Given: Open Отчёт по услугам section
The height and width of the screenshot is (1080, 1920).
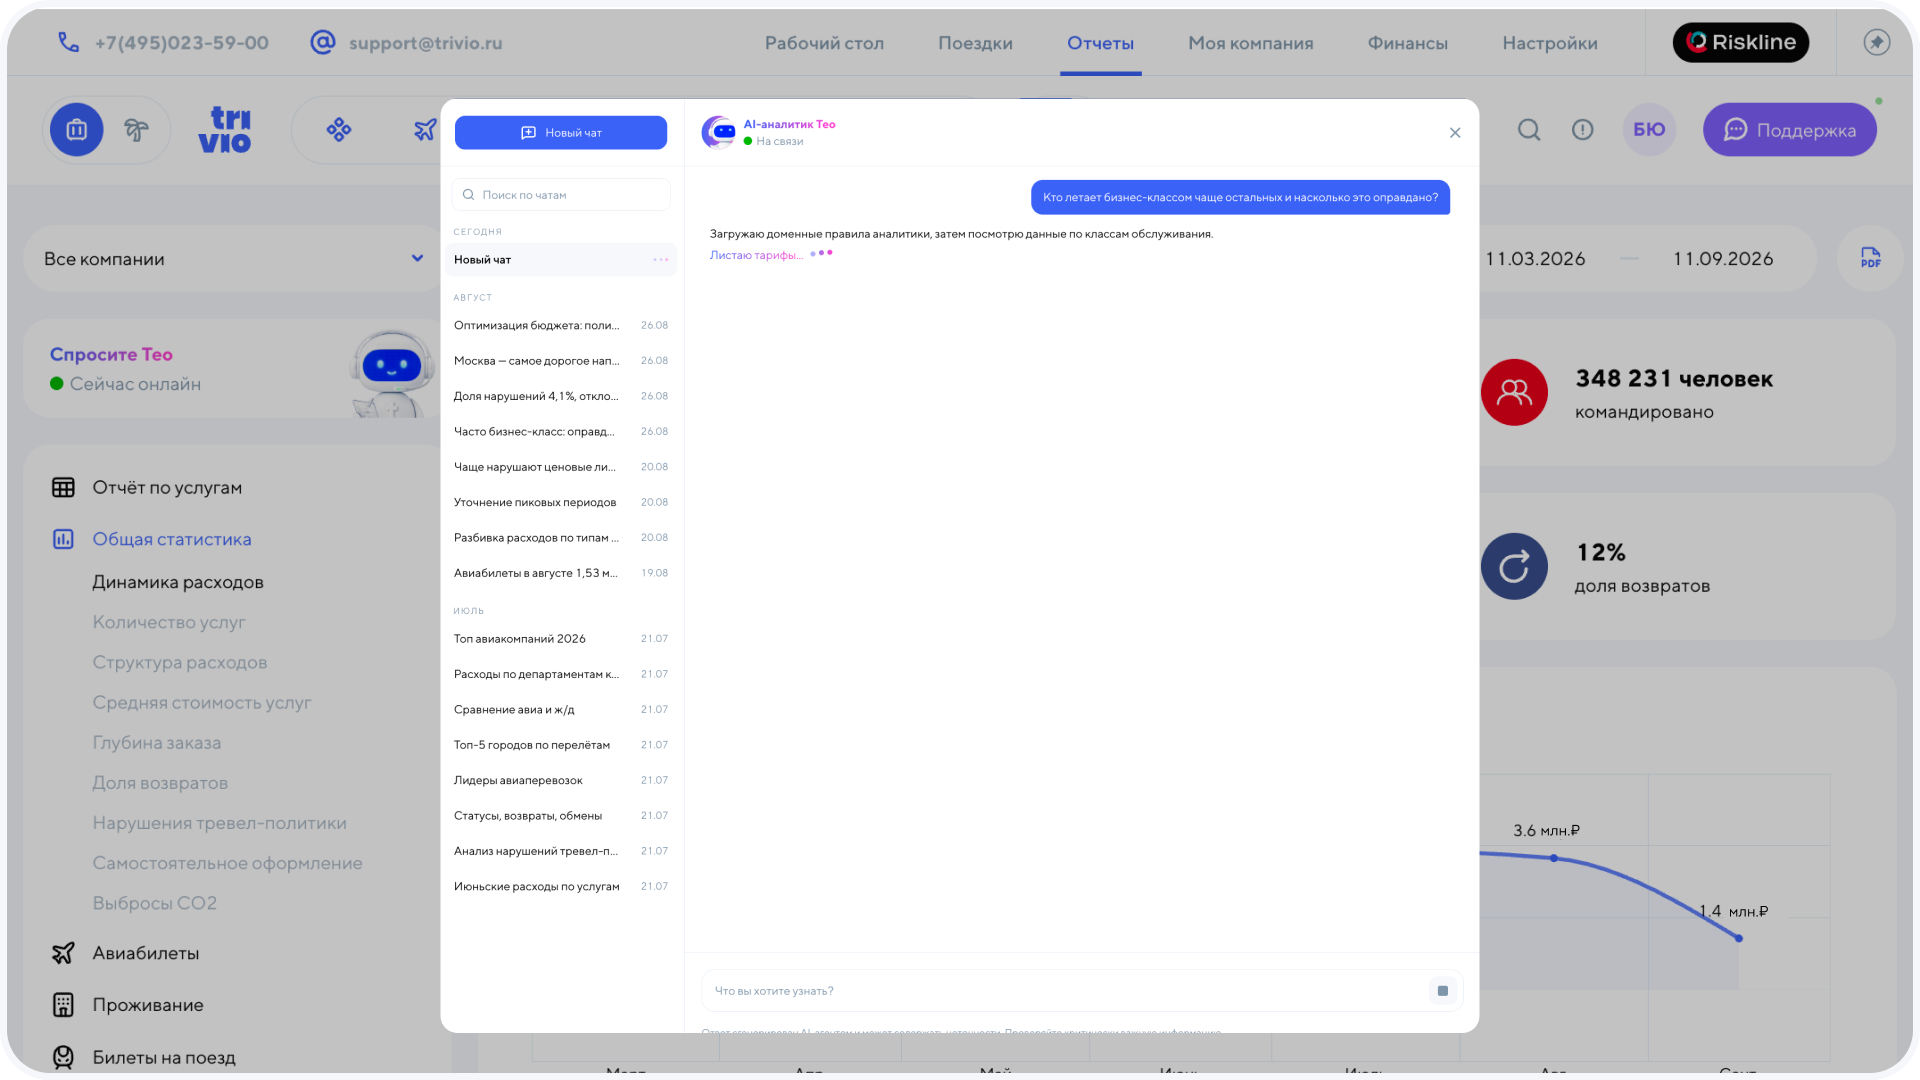Looking at the screenshot, I should [167, 487].
